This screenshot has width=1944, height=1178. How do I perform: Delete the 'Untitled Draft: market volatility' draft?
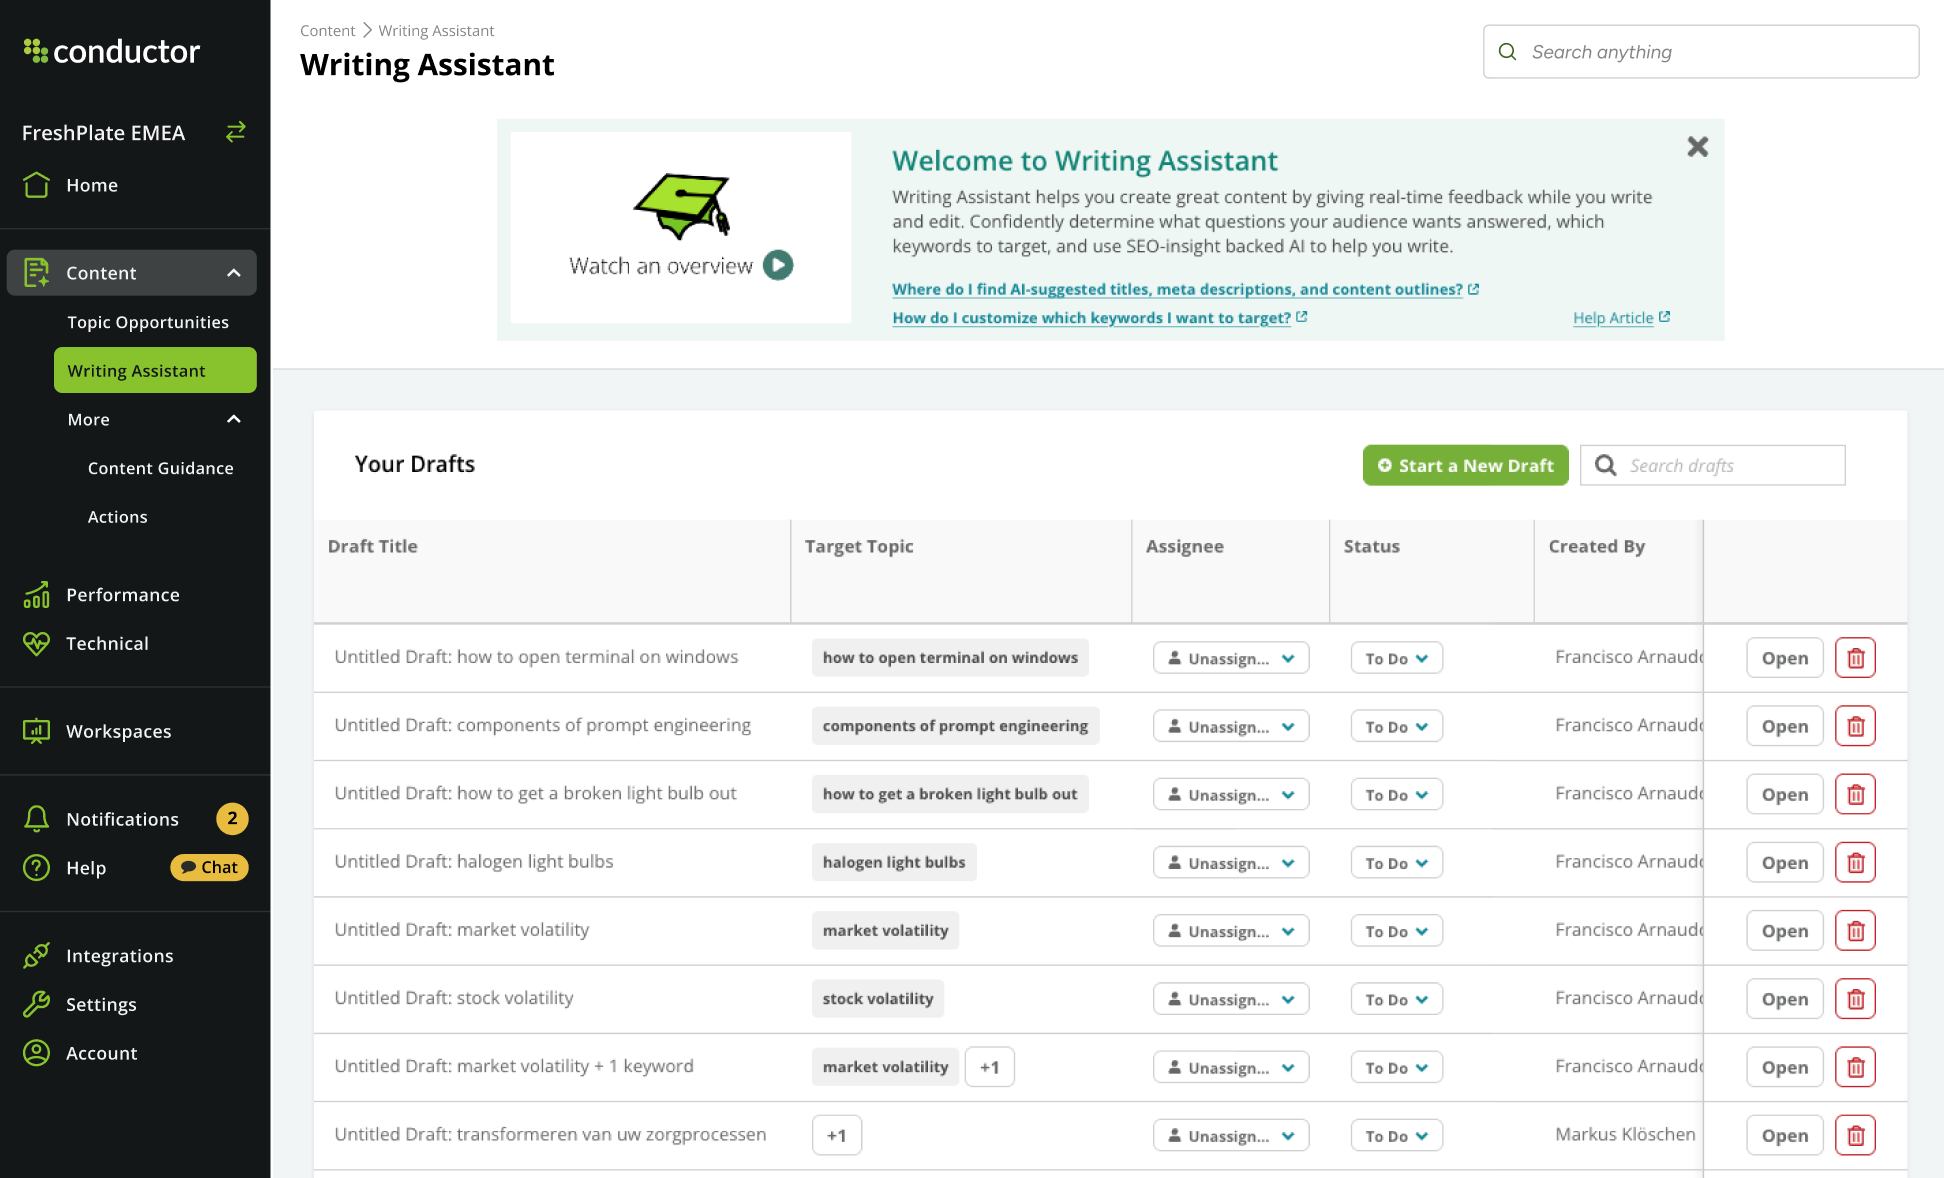click(1855, 930)
